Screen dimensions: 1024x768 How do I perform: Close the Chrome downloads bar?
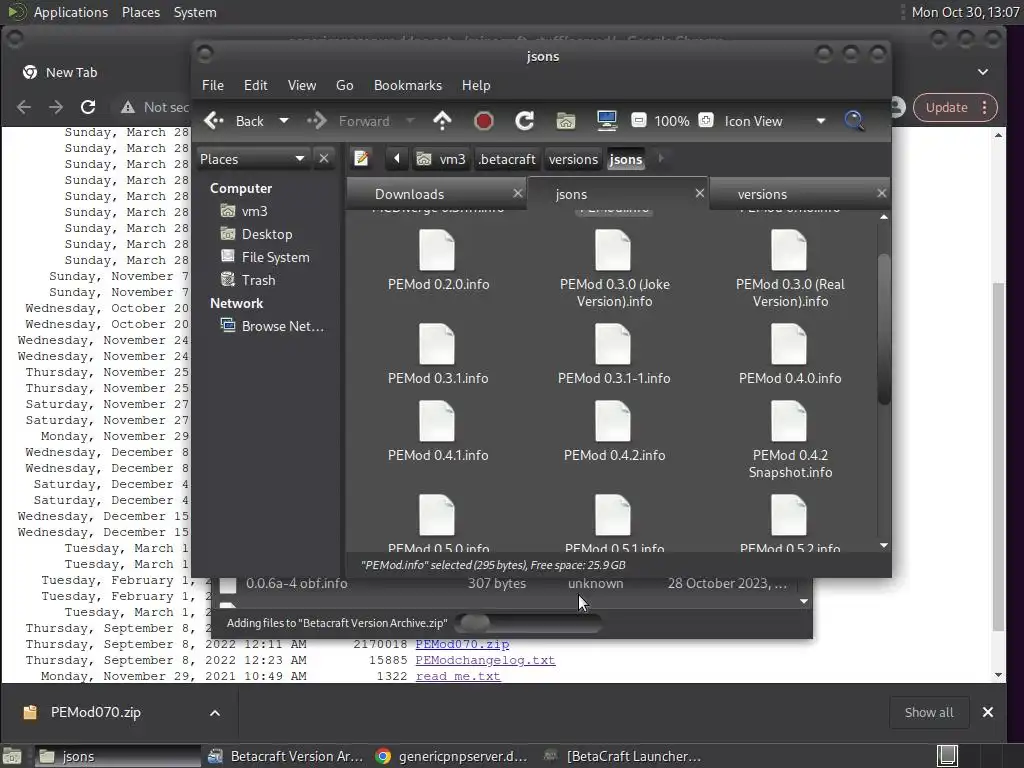point(988,712)
